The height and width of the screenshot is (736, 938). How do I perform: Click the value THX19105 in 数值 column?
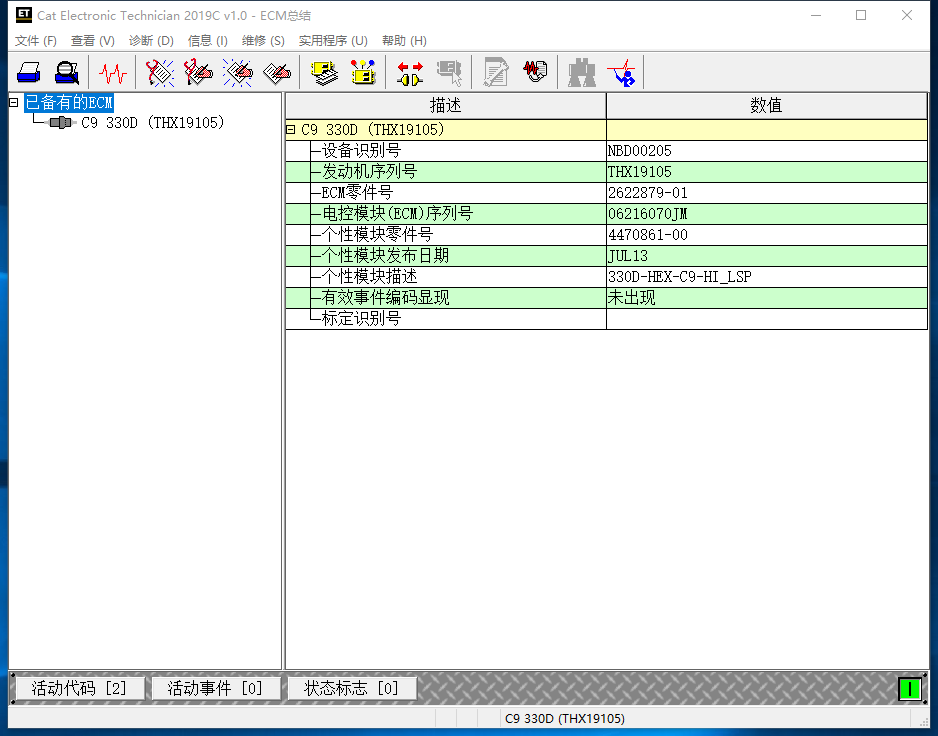point(639,172)
